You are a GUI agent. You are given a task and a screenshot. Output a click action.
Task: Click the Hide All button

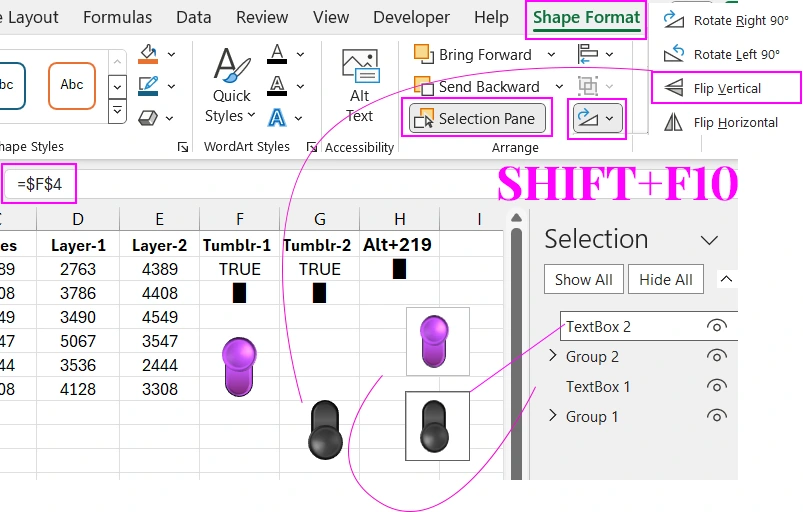click(667, 279)
